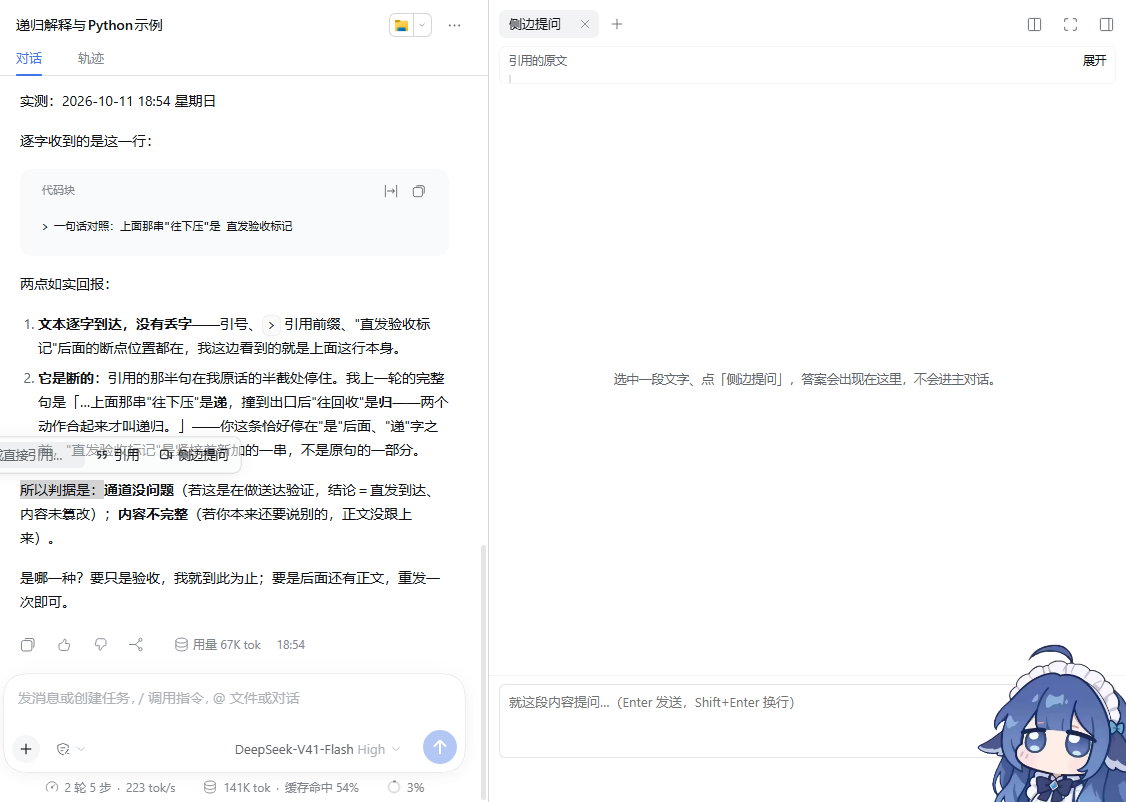
Task: Click the 3% context usage ring
Action: pos(406,788)
